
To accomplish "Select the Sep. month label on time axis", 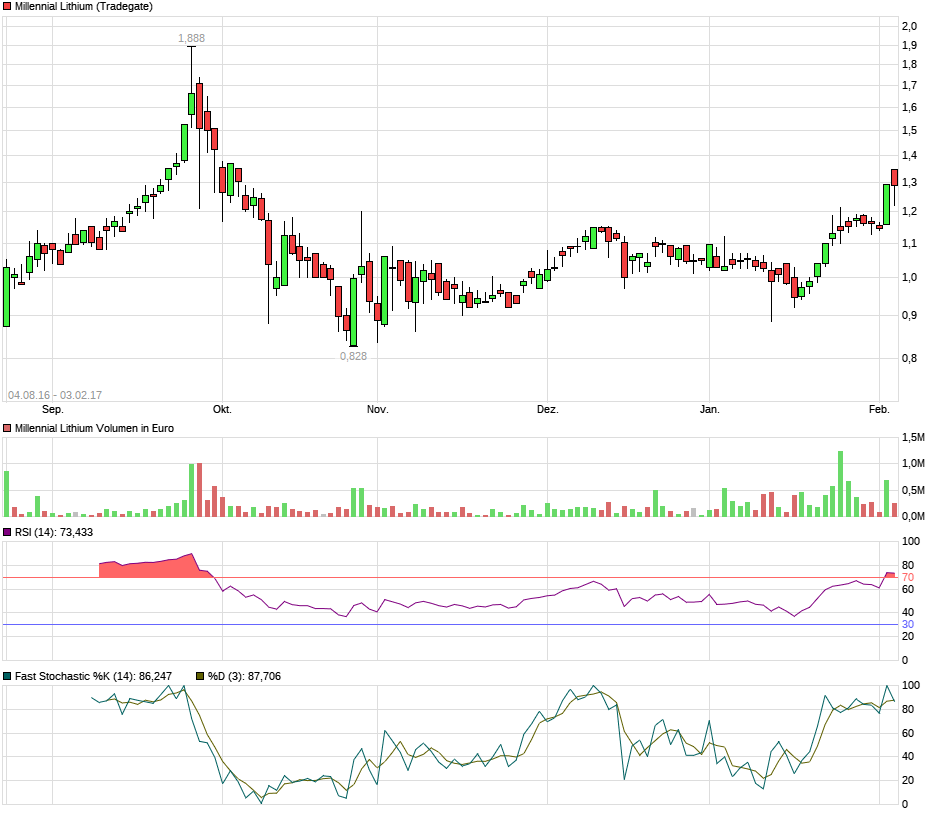I will [52, 410].
